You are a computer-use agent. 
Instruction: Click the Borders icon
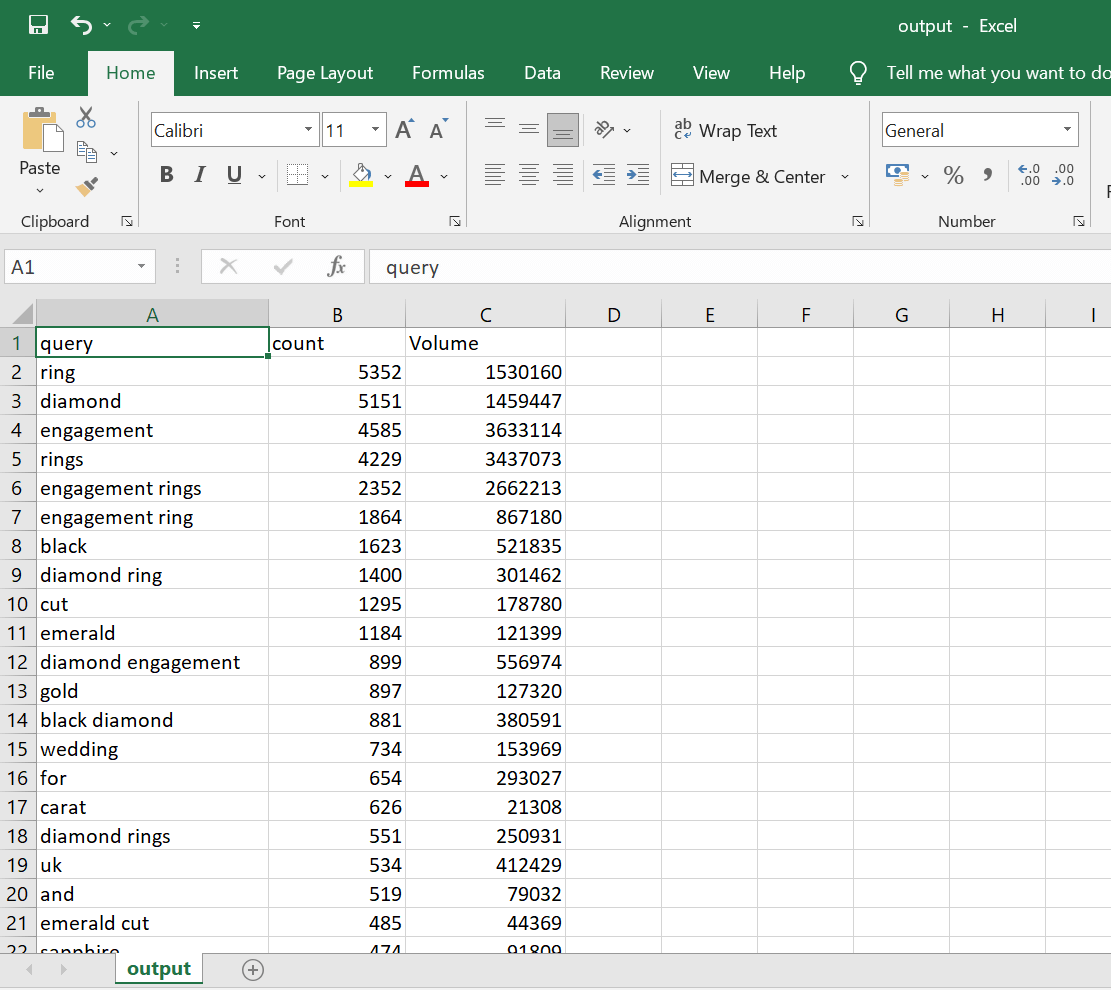(298, 174)
